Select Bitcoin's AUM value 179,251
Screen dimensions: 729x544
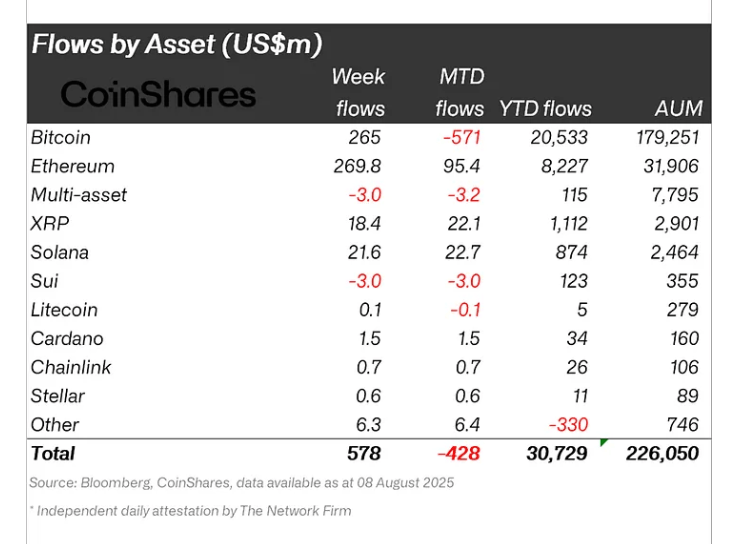click(665, 137)
